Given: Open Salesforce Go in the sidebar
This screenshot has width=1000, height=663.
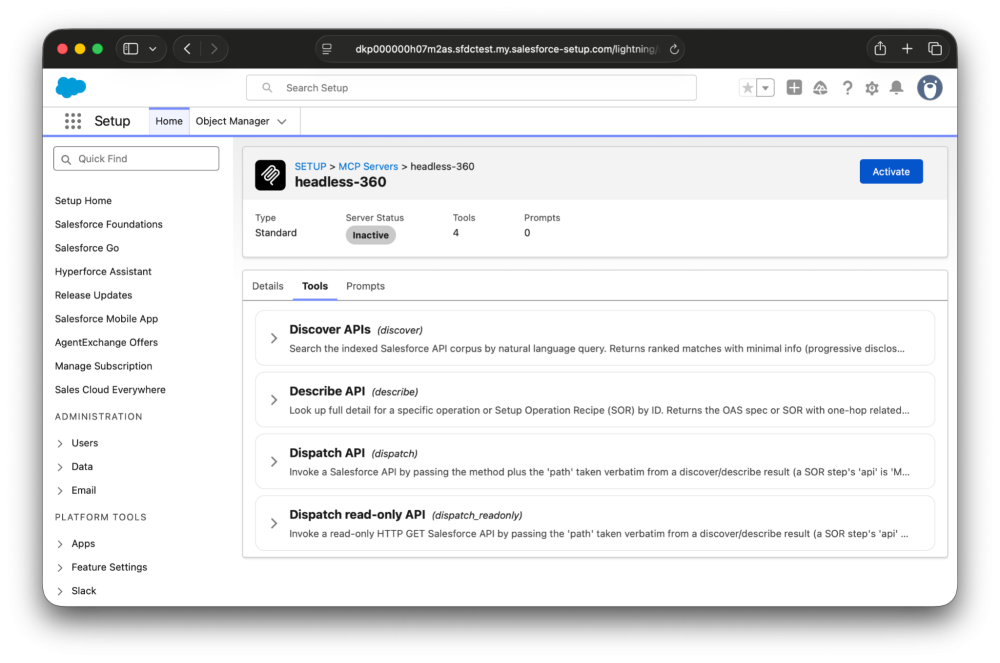Looking at the screenshot, I should (x=87, y=248).
